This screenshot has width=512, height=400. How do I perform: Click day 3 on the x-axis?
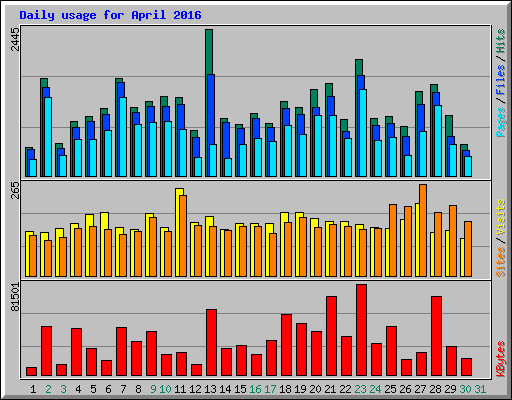(63, 389)
